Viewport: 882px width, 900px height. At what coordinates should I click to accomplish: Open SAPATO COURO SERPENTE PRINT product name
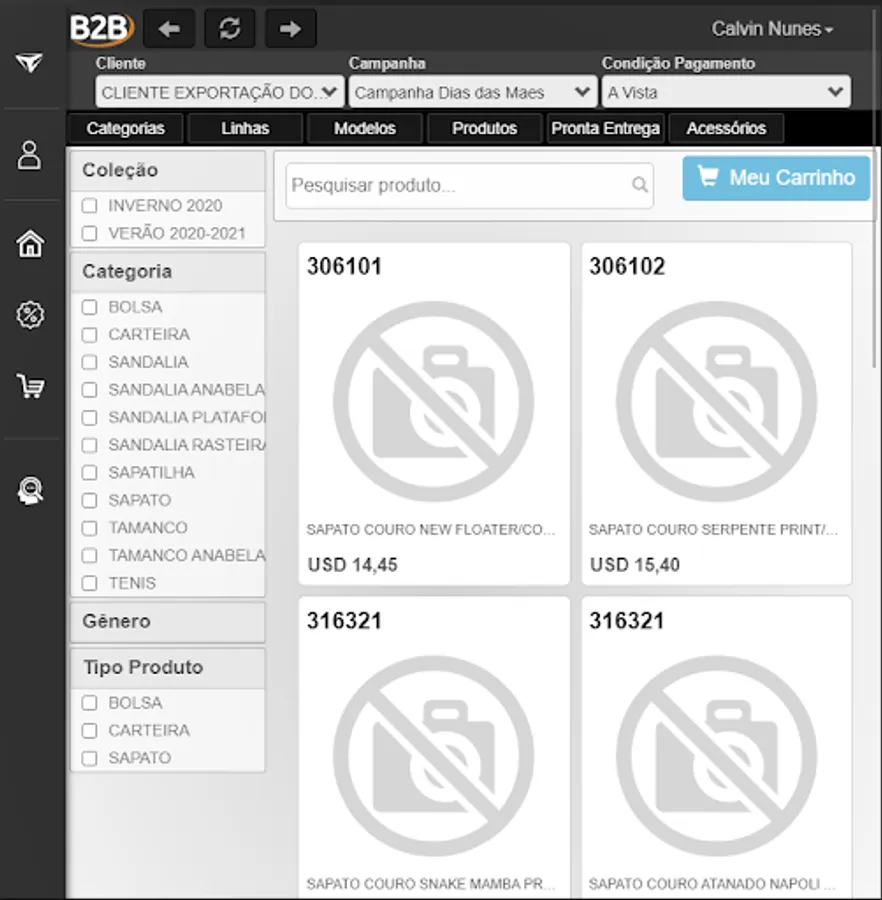[713, 529]
